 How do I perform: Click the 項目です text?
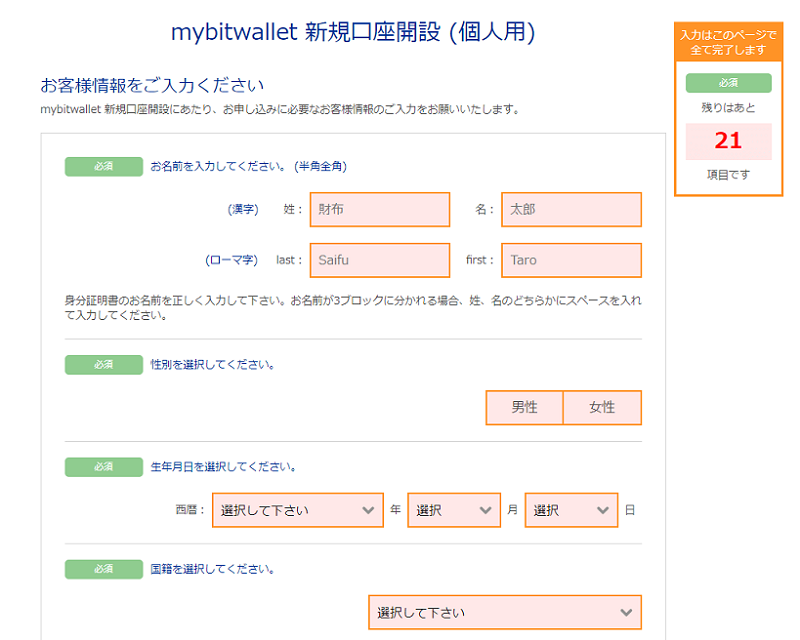pyautogui.click(x=728, y=175)
